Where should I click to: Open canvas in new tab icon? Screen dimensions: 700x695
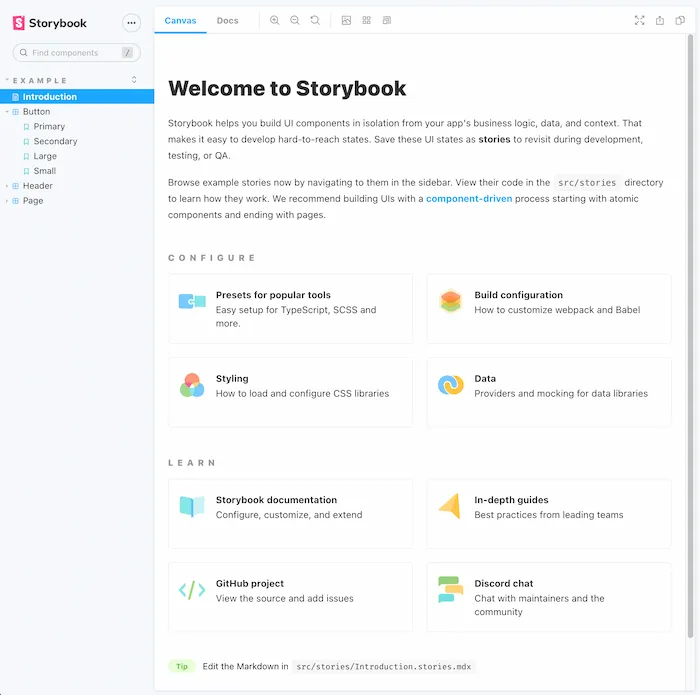pyautogui.click(x=660, y=21)
